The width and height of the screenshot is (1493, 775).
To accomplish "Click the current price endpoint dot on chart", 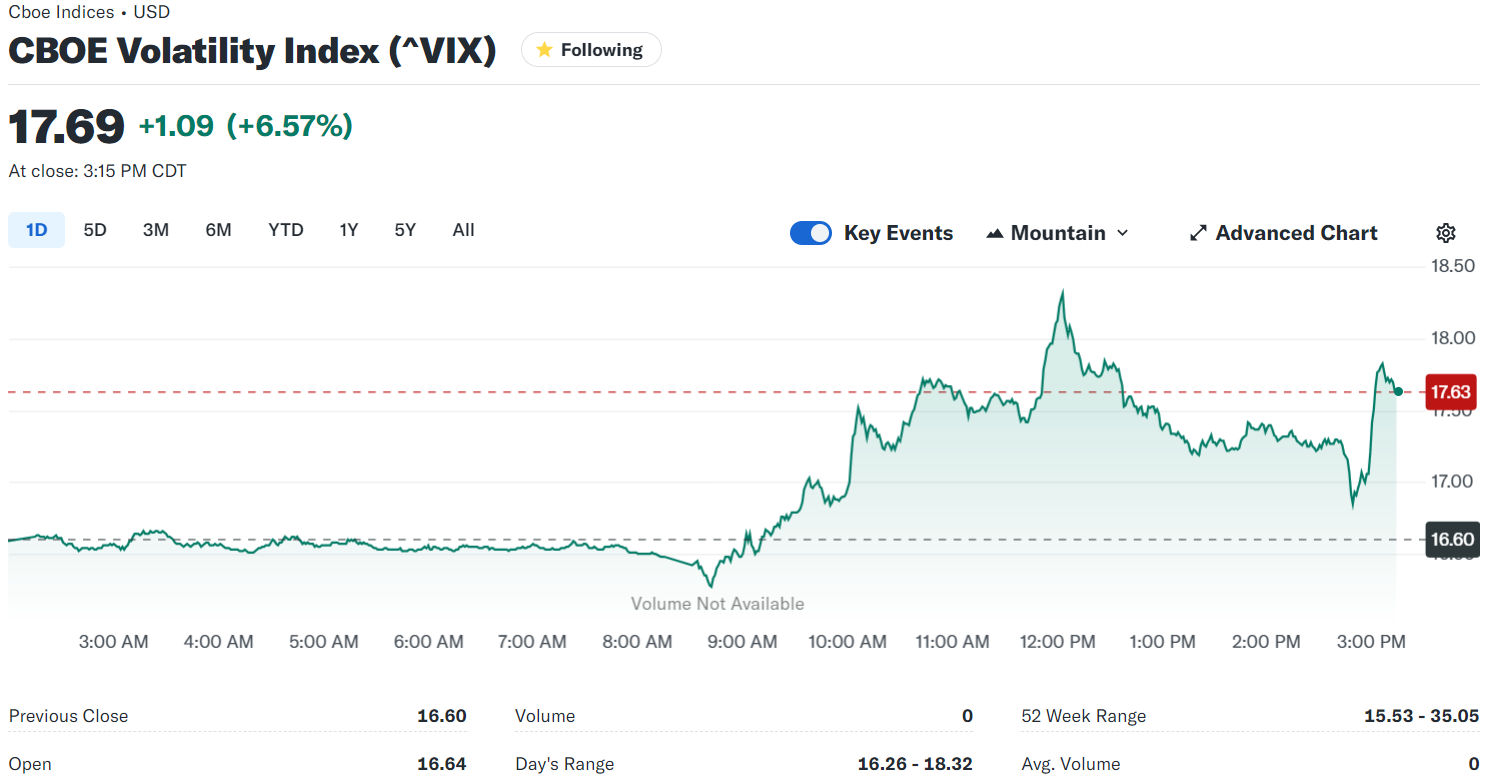I will [1398, 391].
